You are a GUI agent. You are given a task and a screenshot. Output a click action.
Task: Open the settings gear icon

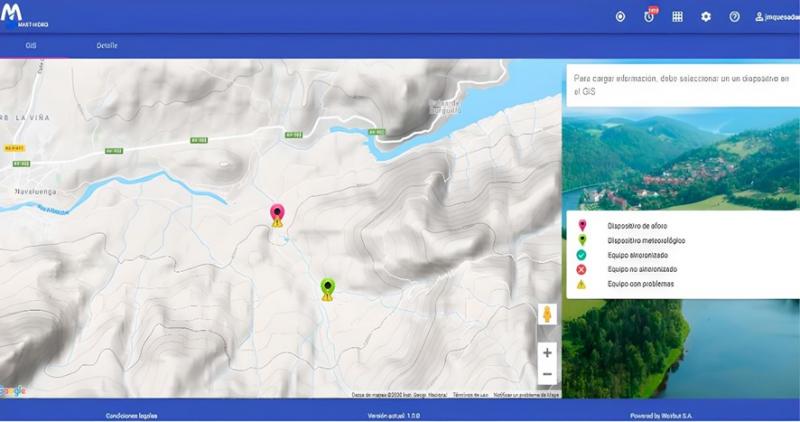[x=706, y=17]
